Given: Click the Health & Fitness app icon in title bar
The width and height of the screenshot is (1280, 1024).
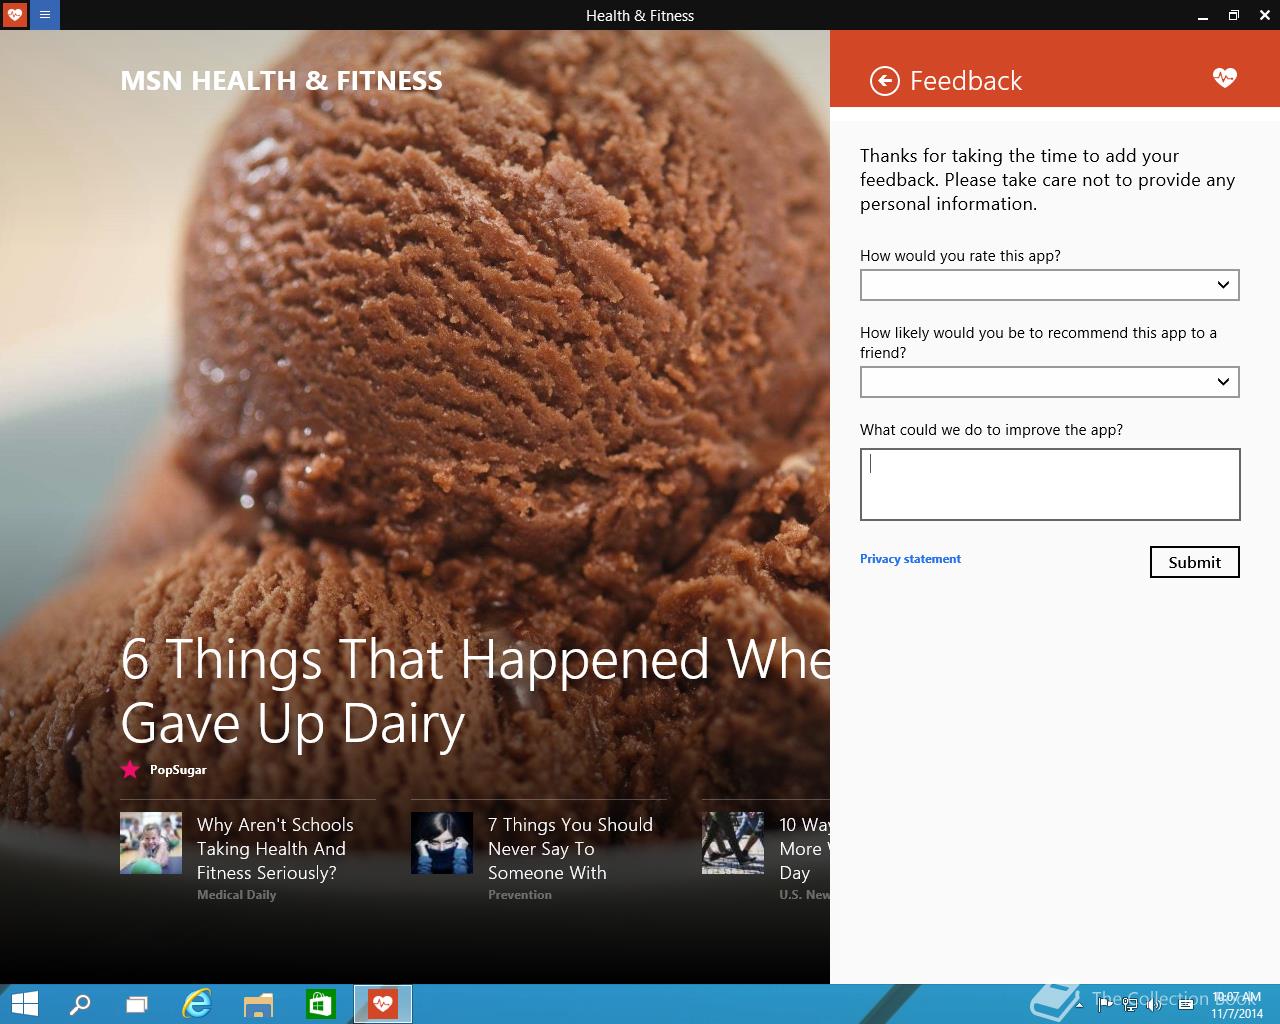Looking at the screenshot, I should tap(15, 15).
